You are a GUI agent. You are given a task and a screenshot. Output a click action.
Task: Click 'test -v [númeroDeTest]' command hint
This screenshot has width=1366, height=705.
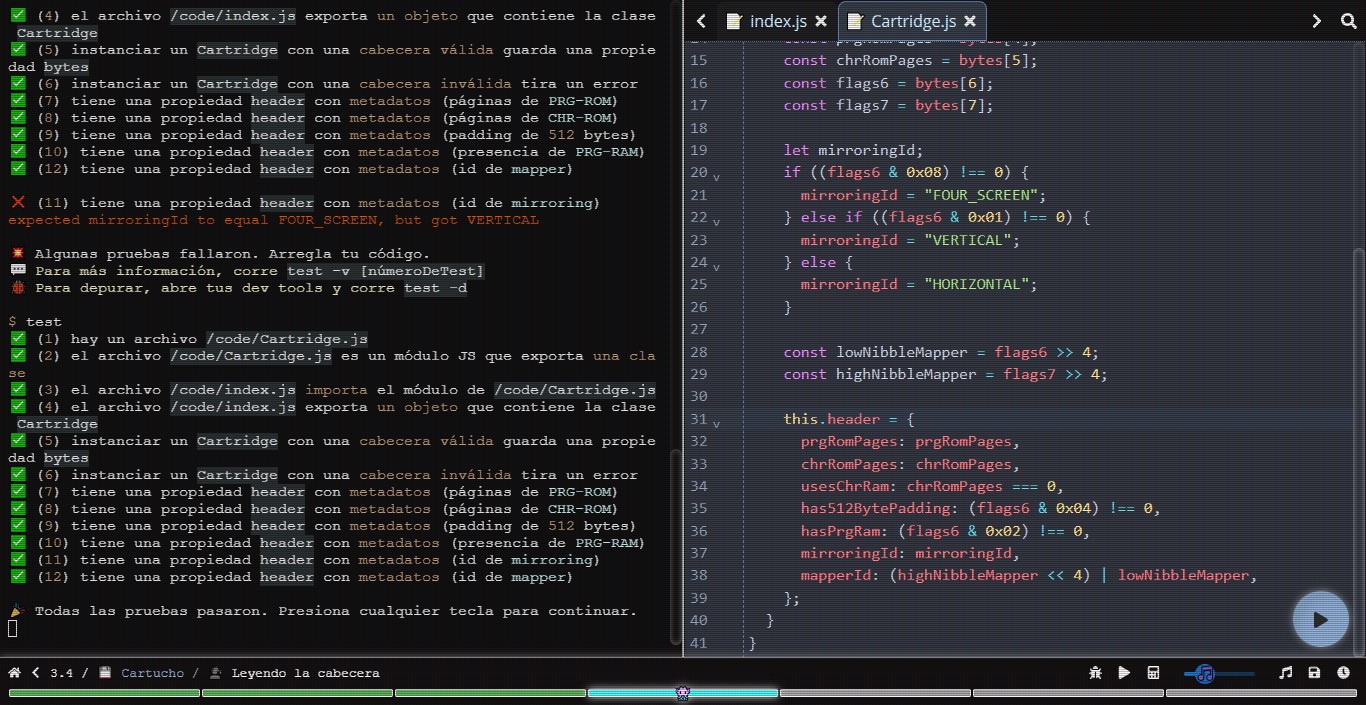(385, 271)
